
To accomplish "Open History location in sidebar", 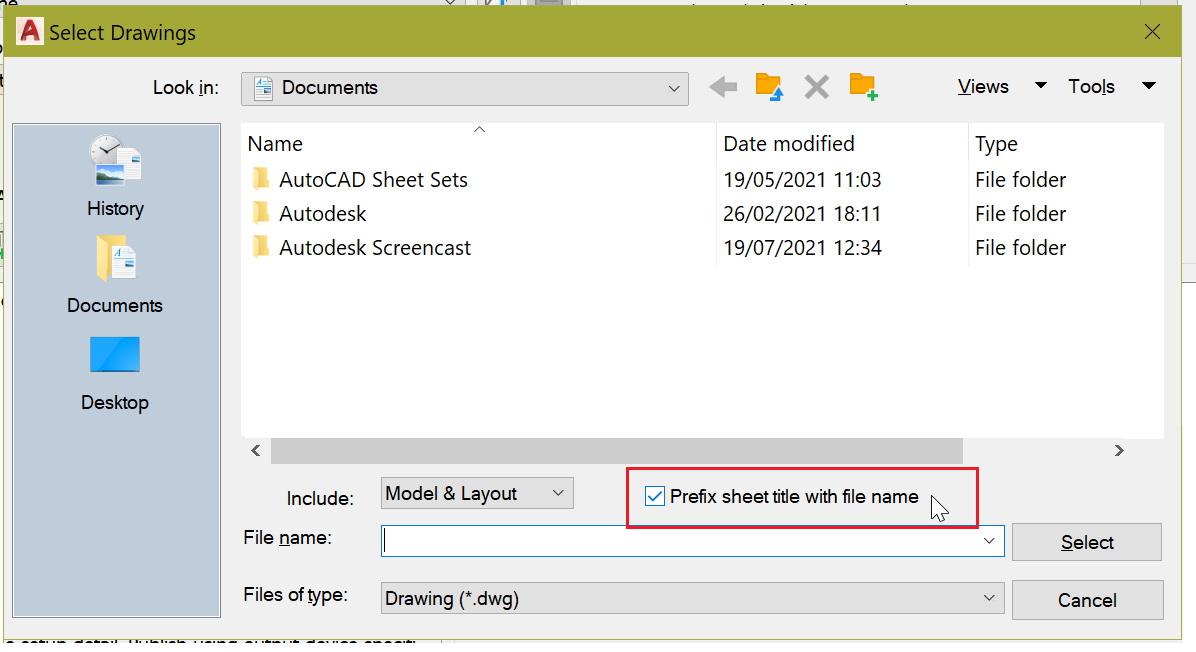I will [115, 175].
